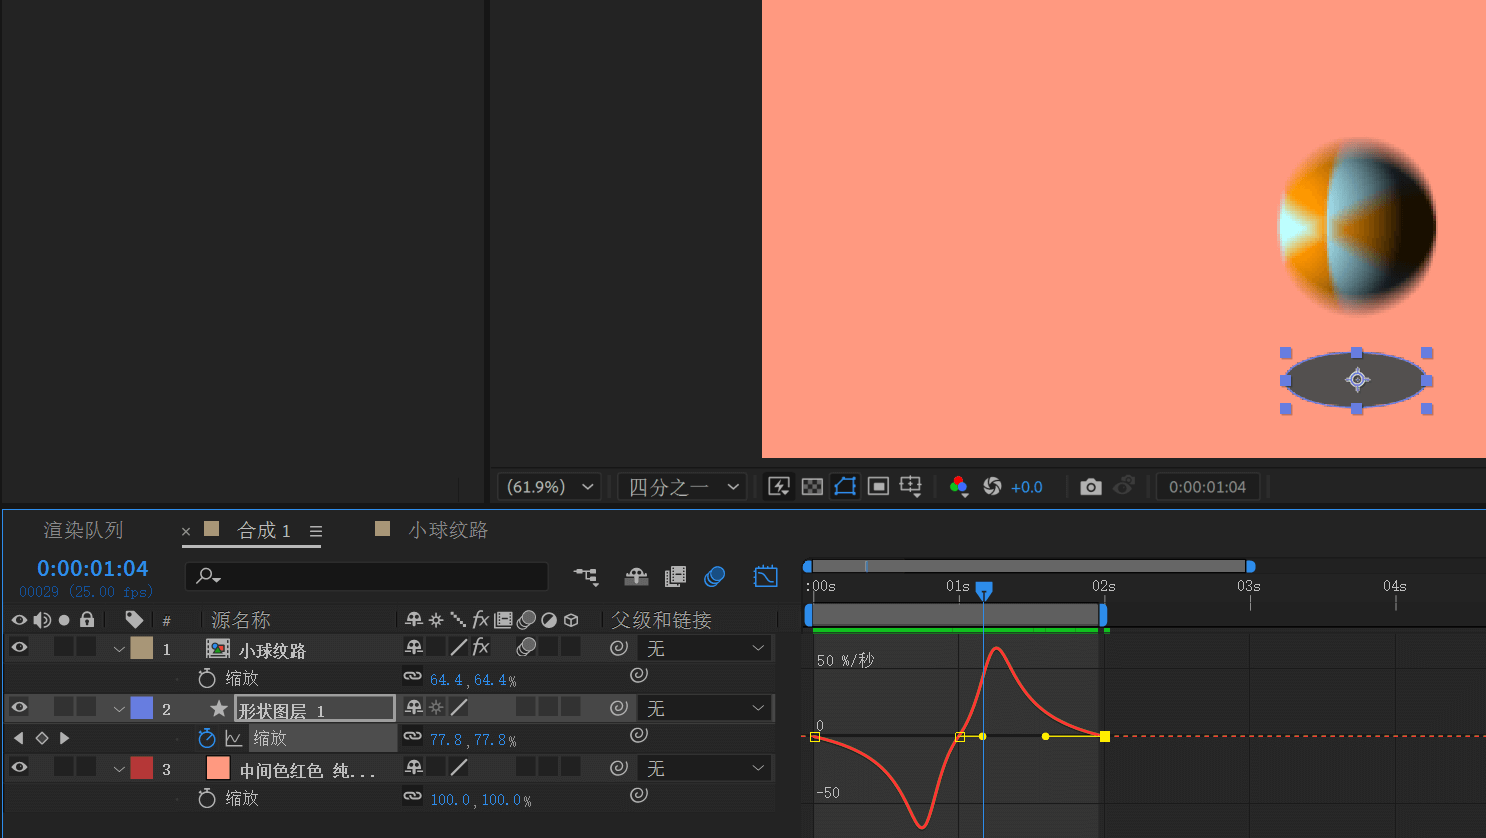Include 形状图层 缩放 in graph editor set

234,738
